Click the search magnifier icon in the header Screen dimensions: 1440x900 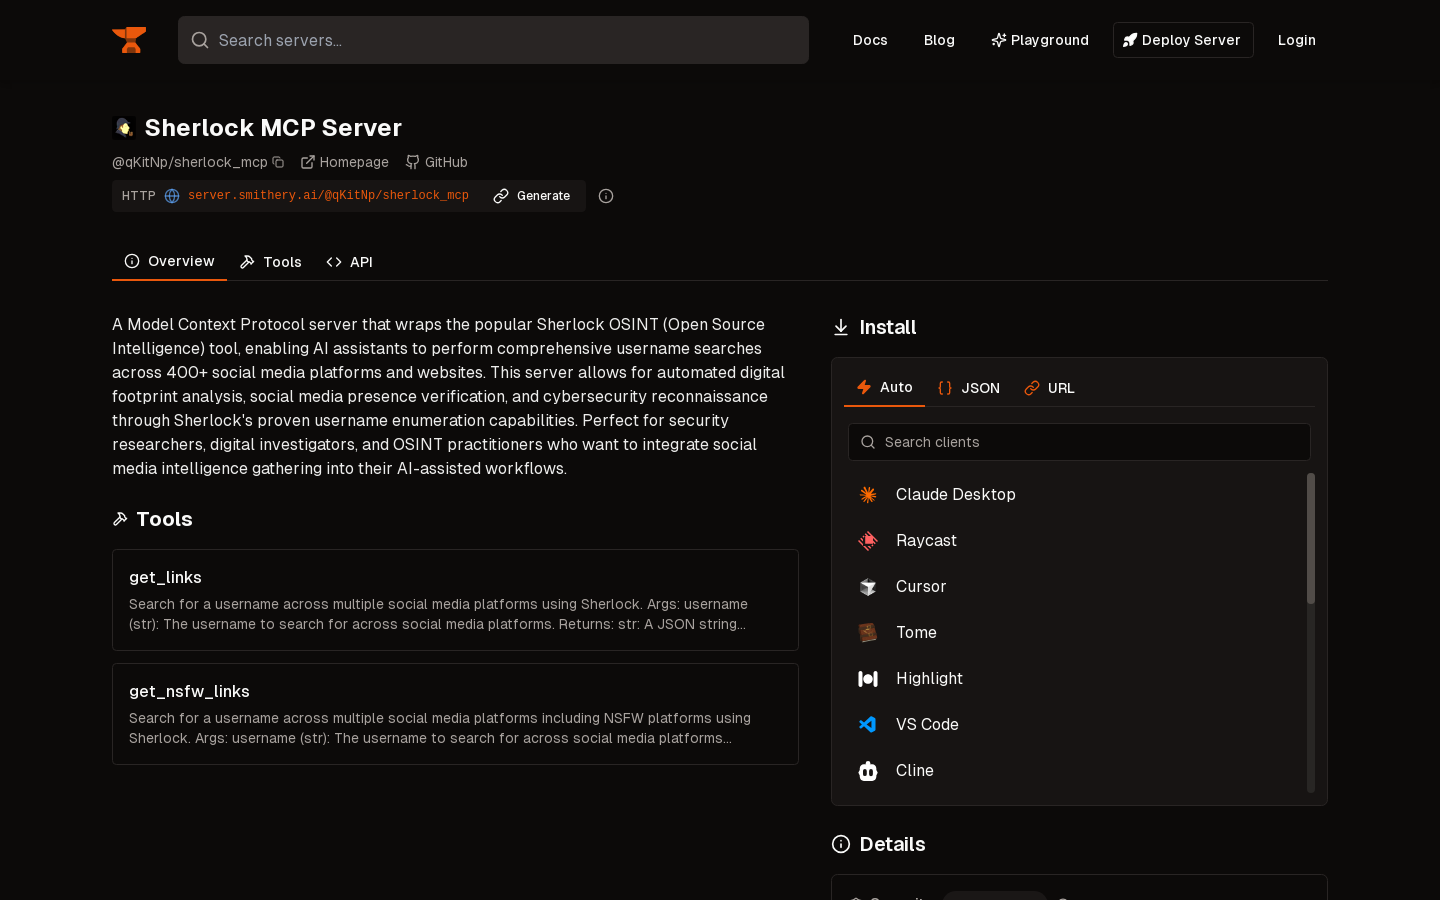(200, 40)
